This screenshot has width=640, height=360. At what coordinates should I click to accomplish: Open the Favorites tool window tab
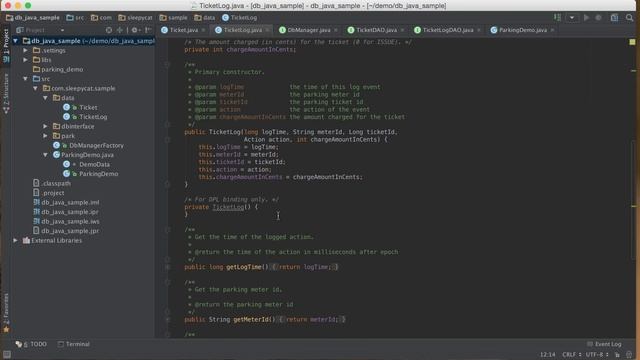point(6,312)
